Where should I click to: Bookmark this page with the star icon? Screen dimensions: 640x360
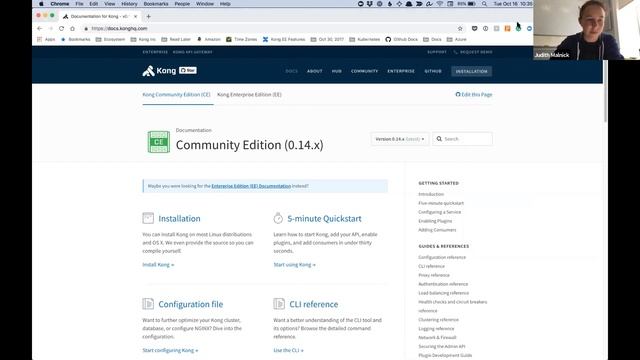click(460, 29)
